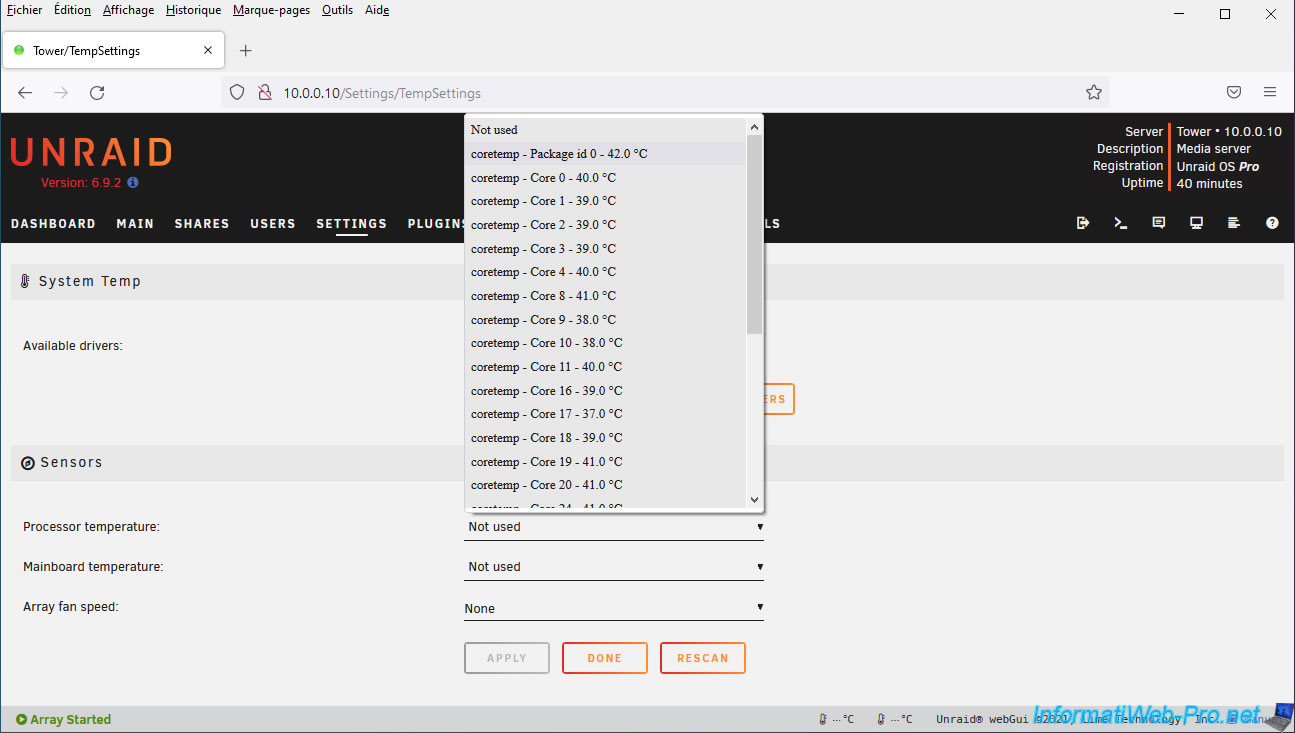This screenshot has height=733, width=1295.
Task: Bookmark page with star icon
Action: [1093, 93]
